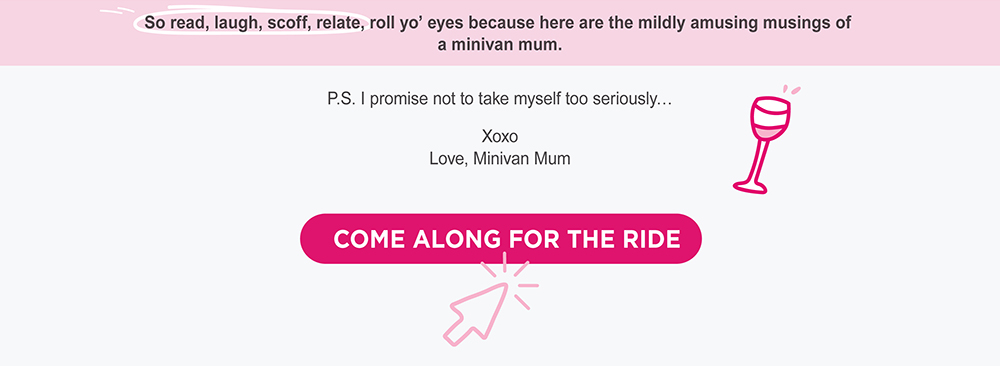Click the 'Xoxo' sign-off text
The width and height of the screenshot is (1000, 366).
click(500, 136)
